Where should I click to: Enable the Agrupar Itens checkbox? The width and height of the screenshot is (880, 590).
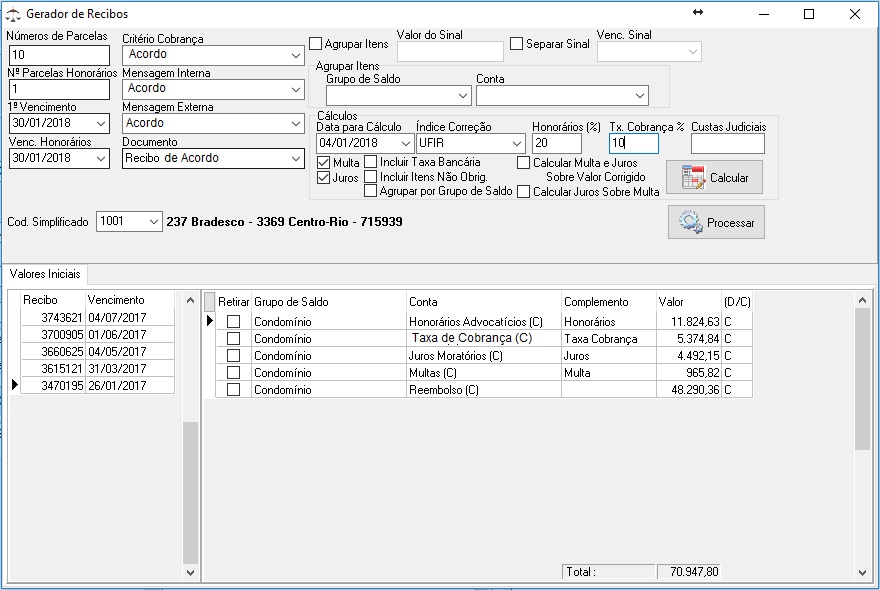pyautogui.click(x=316, y=44)
